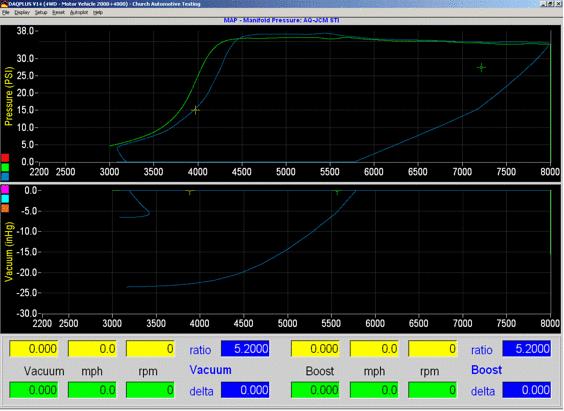Open the File menu

pyautogui.click(x=5, y=12)
